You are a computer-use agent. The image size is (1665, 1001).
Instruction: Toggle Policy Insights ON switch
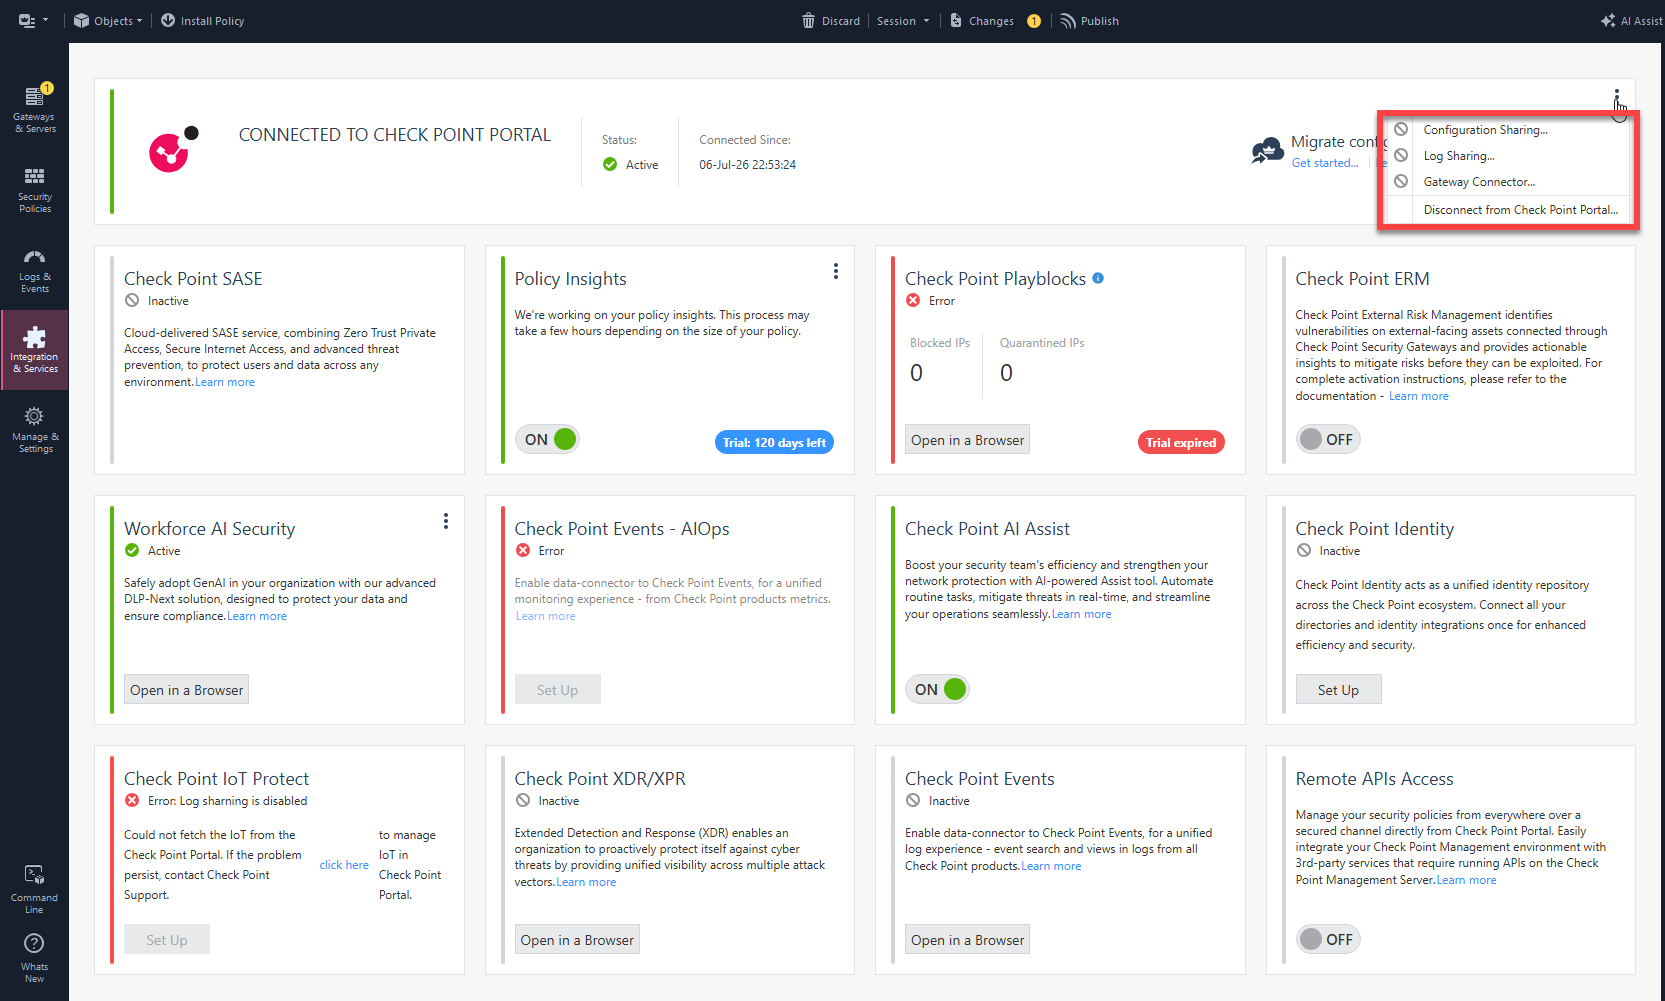pos(547,439)
